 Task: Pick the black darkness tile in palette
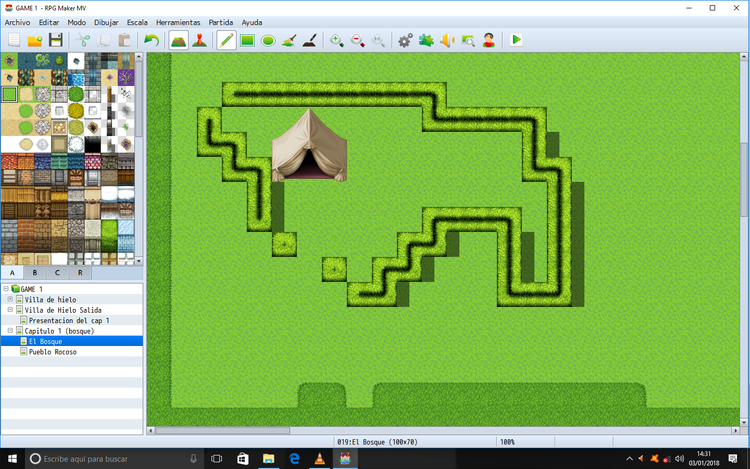92,144
